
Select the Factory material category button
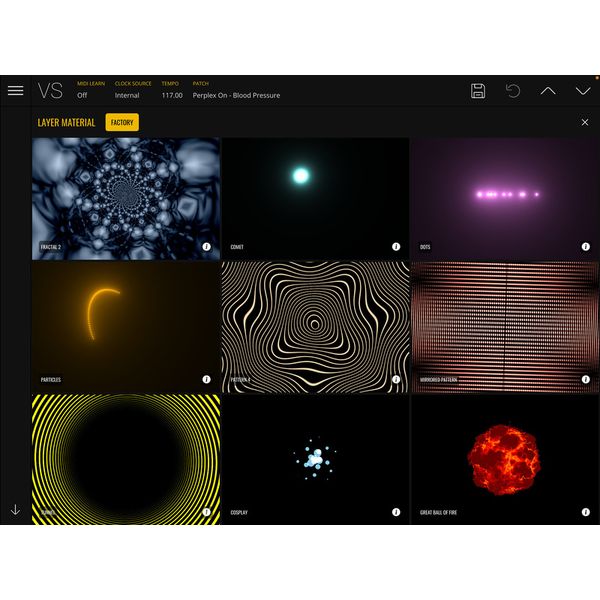(122, 122)
